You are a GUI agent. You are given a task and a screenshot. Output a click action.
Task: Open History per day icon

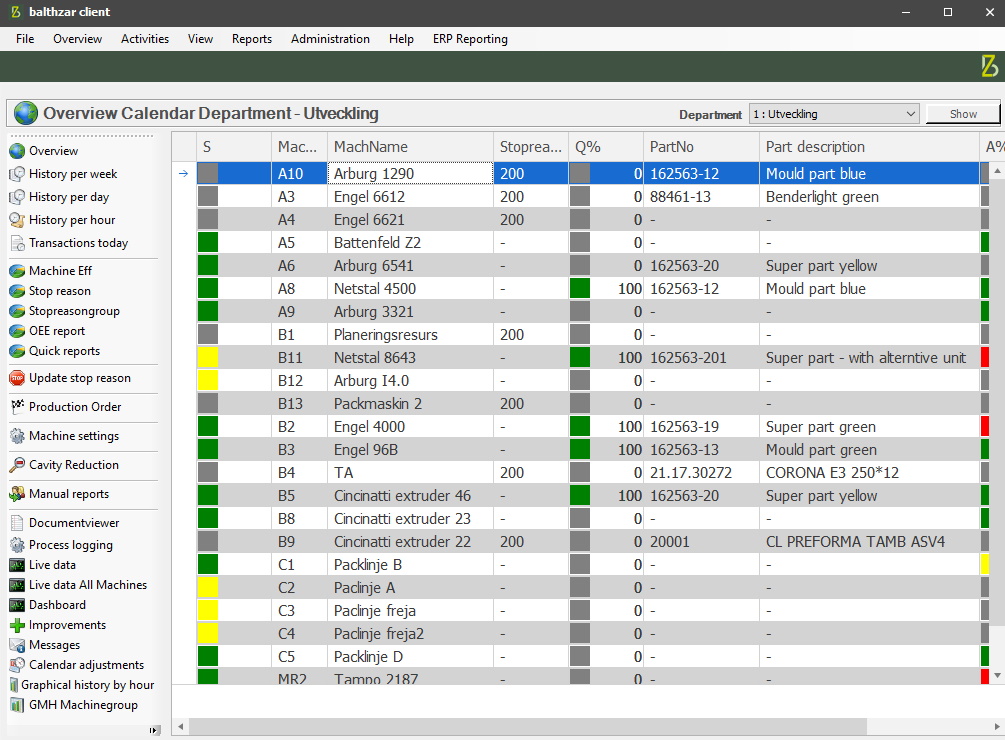(17, 197)
